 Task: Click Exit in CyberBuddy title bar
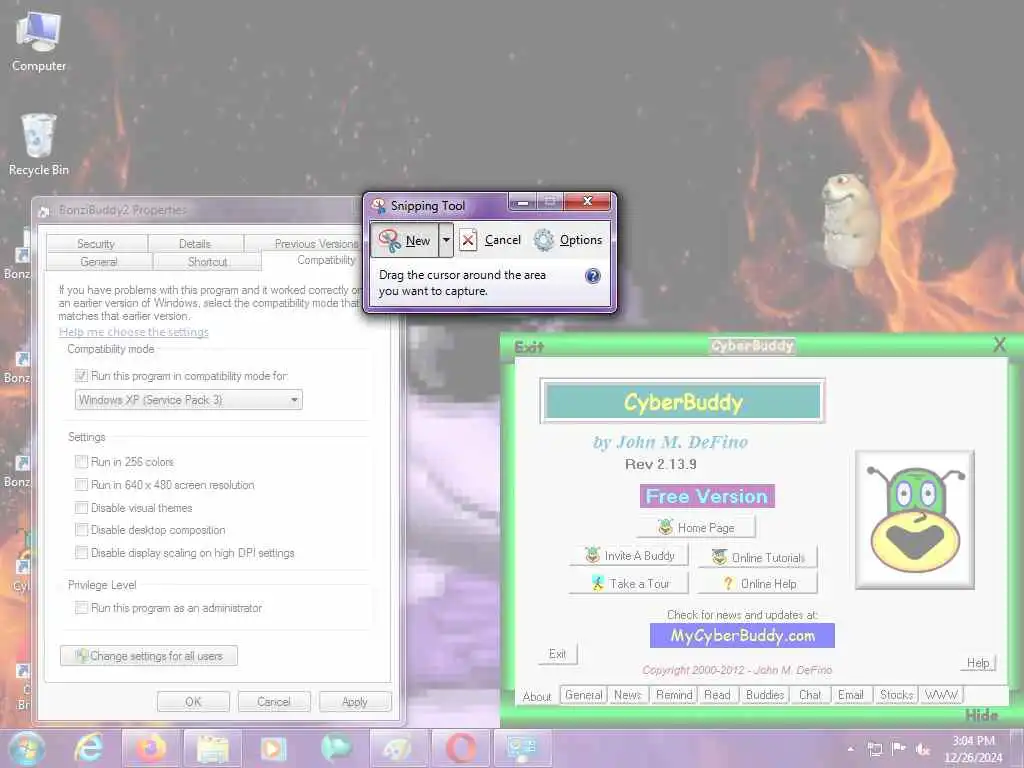(528, 347)
